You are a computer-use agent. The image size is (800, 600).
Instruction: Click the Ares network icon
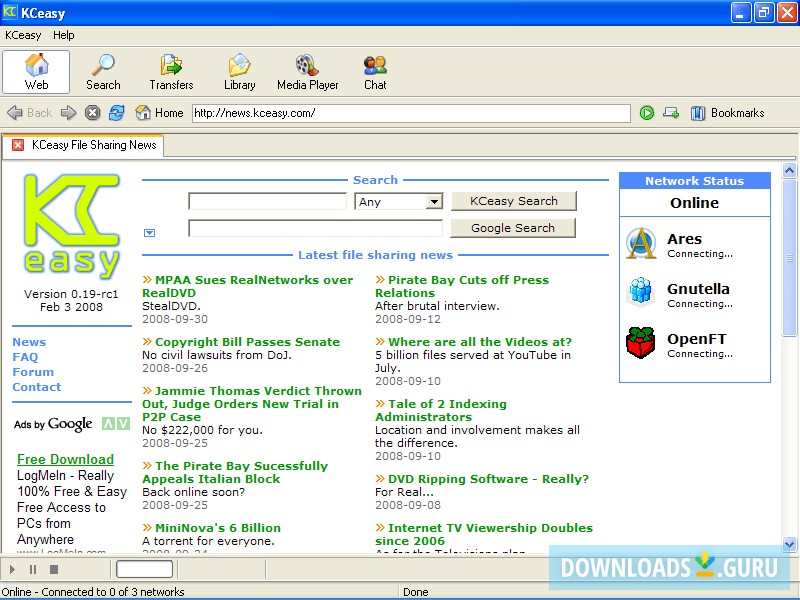pyautogui.click(x=641, y=243)
